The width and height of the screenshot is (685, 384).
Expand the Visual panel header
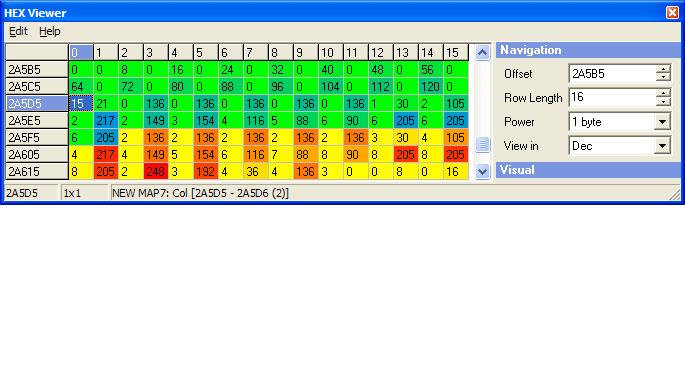pos(588,170)
